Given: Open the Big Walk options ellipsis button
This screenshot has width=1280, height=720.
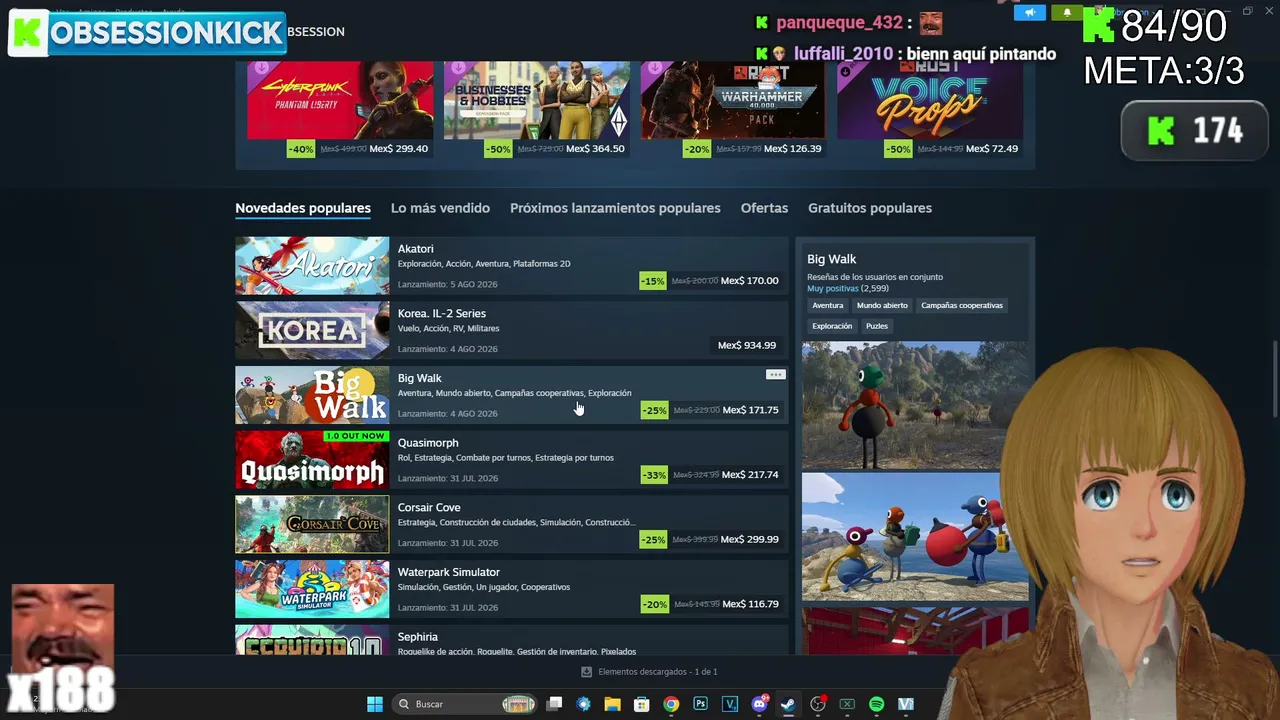Looking at the screenshot, I should point(775,375).
